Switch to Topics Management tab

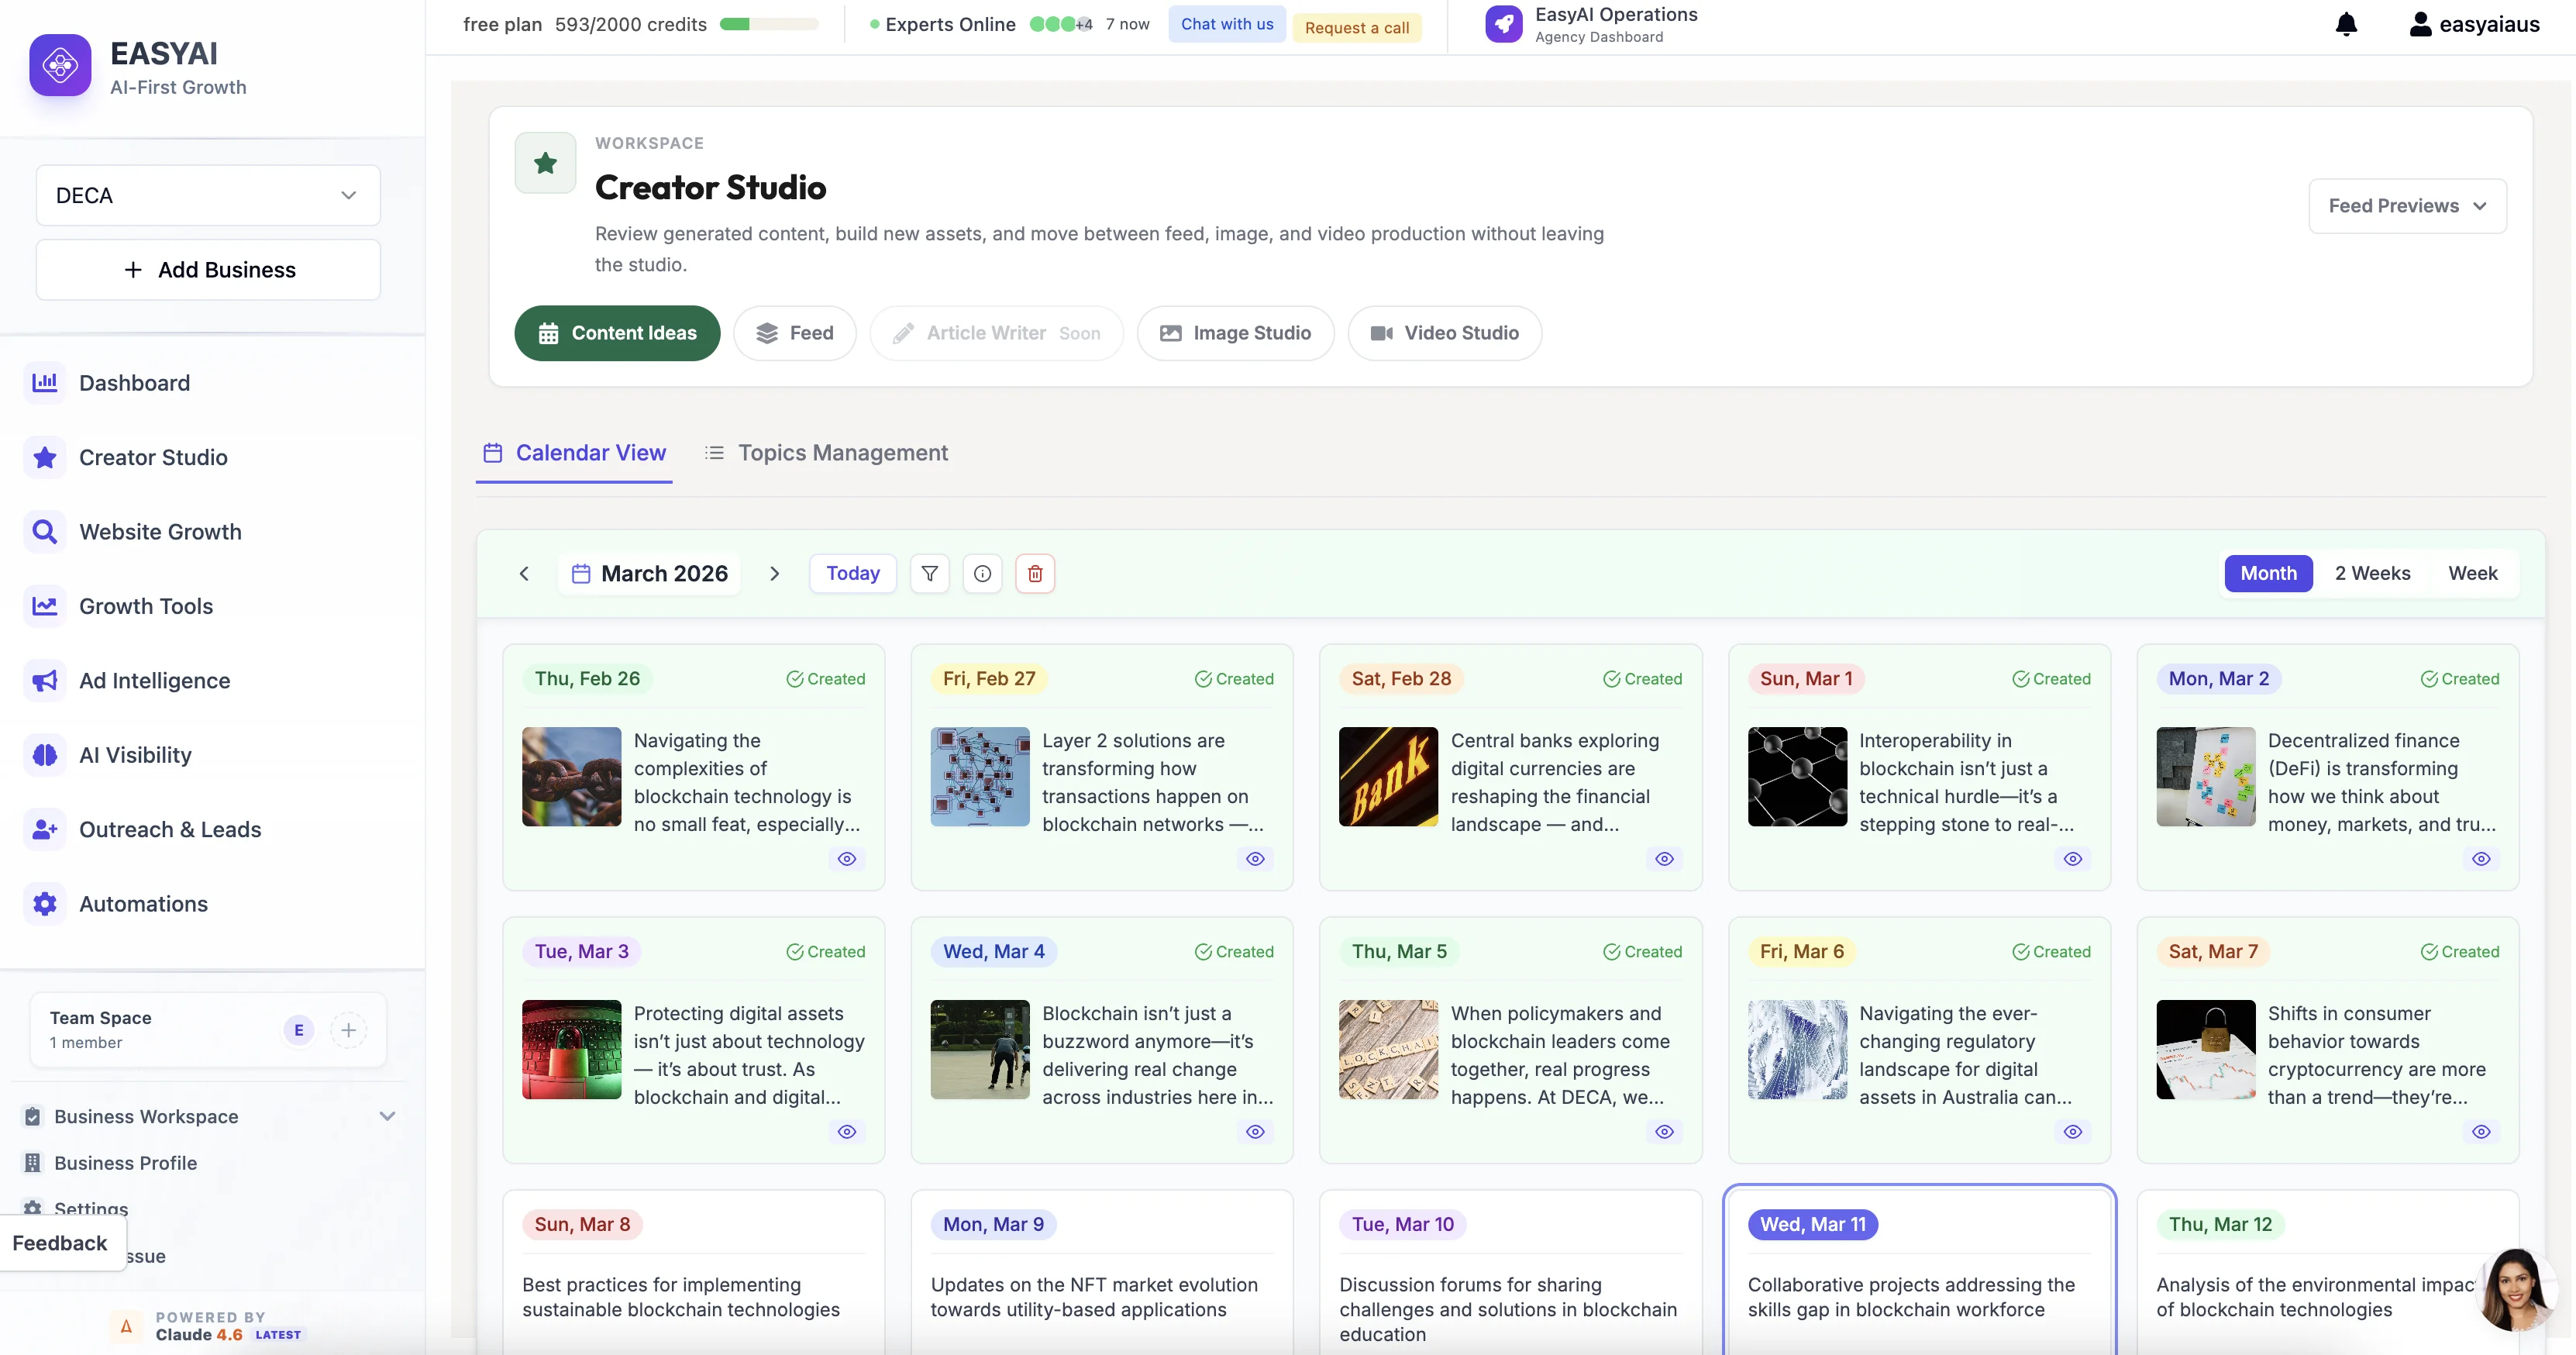(844, 452)
